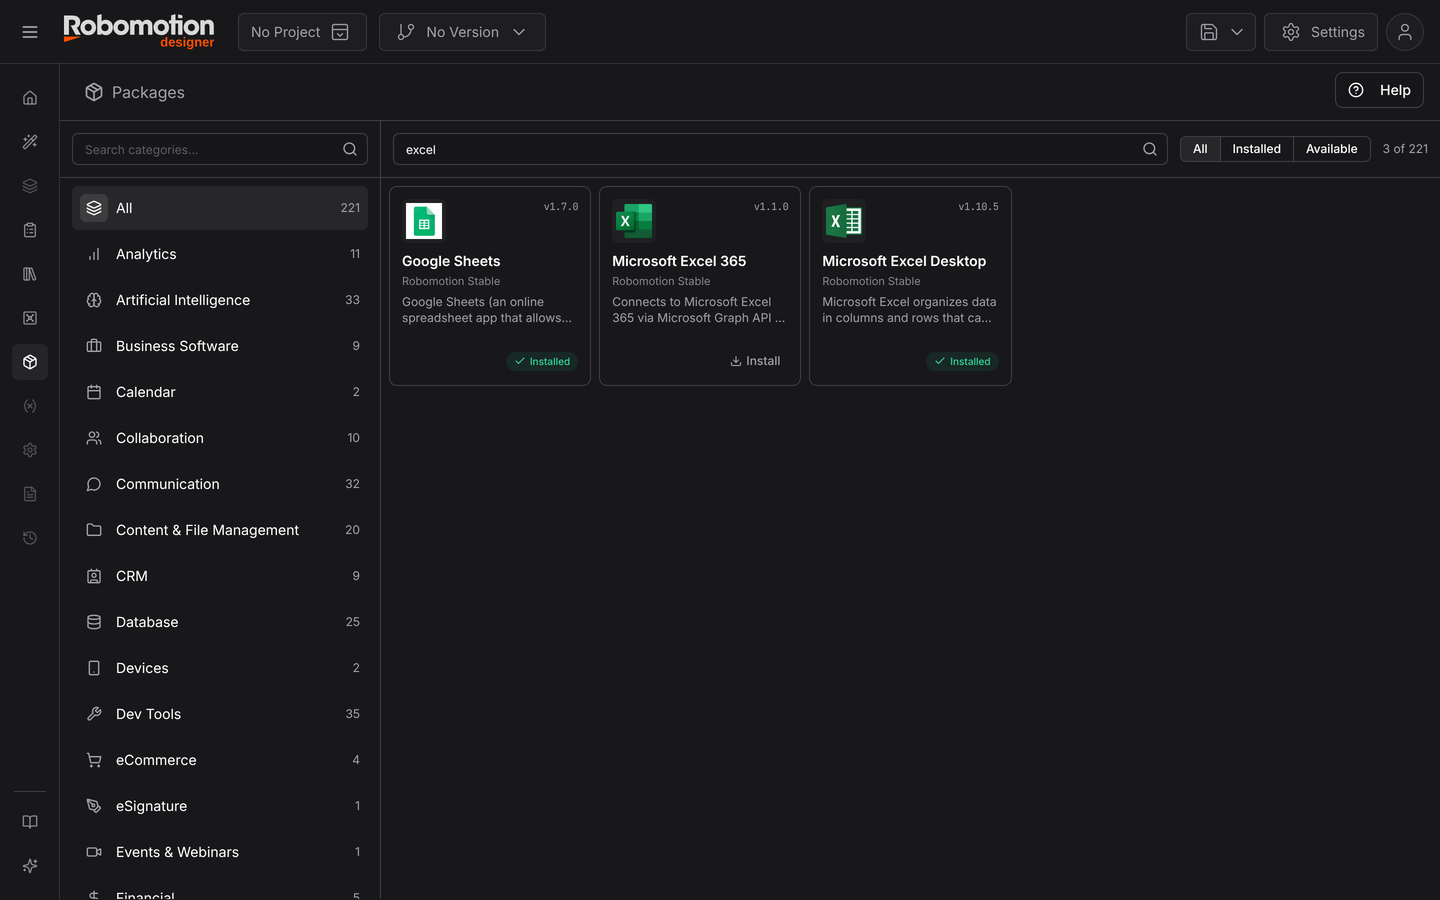Click the document page icon in the sidebar

[x=30, y=494]
